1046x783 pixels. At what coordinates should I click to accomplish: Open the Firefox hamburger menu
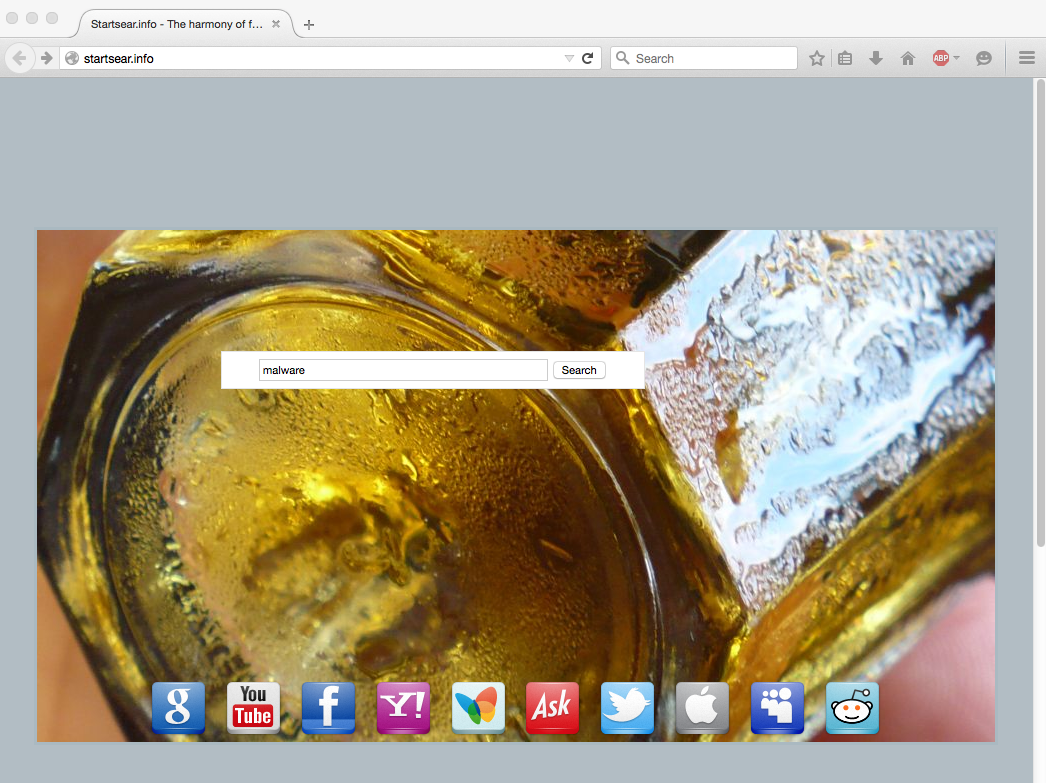pyautogui.click(x=1026, y=59)
